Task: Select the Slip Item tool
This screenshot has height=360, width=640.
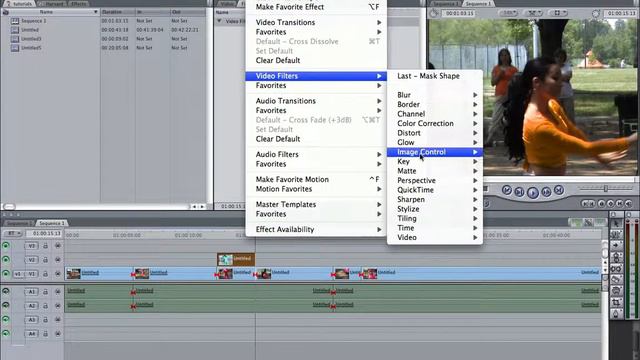Action: click(x=616, y=269)
